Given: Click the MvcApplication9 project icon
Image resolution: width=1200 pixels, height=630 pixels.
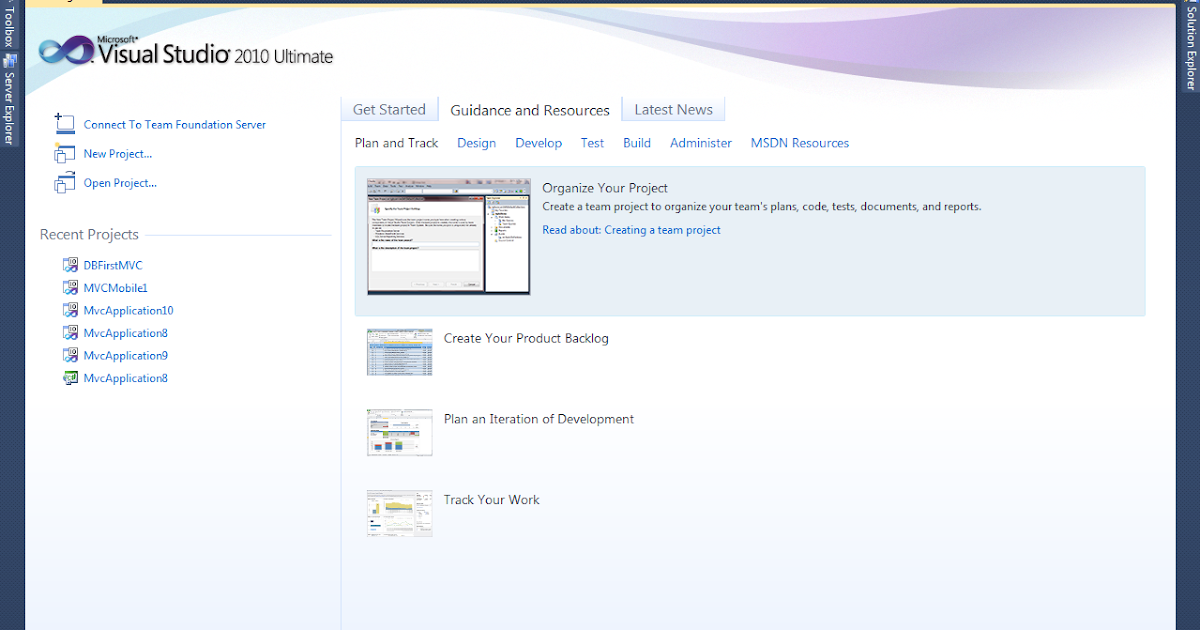Looking at the screenshot, I should 70,355.
